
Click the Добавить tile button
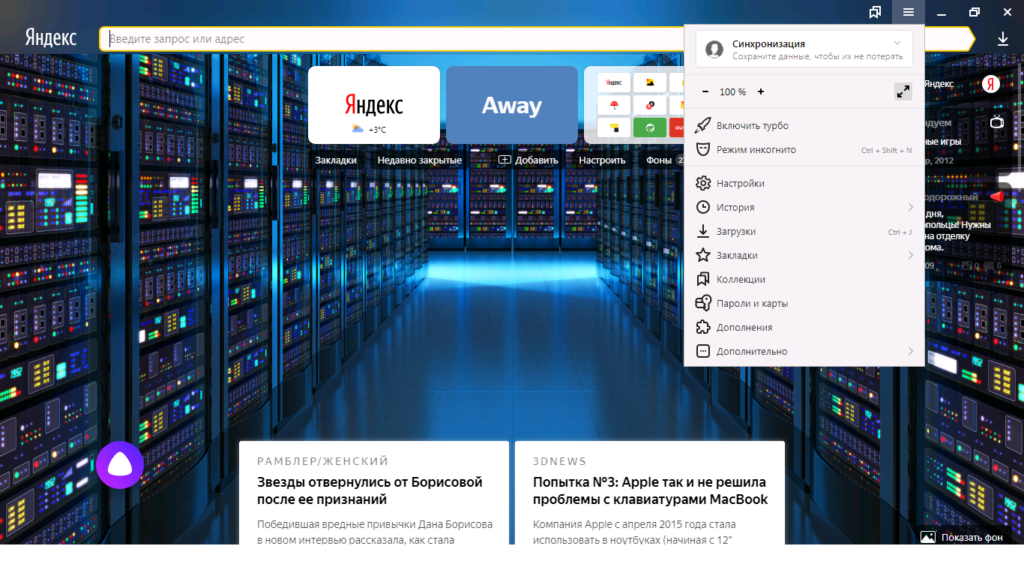pyautogui.click(x=528, y=160)
